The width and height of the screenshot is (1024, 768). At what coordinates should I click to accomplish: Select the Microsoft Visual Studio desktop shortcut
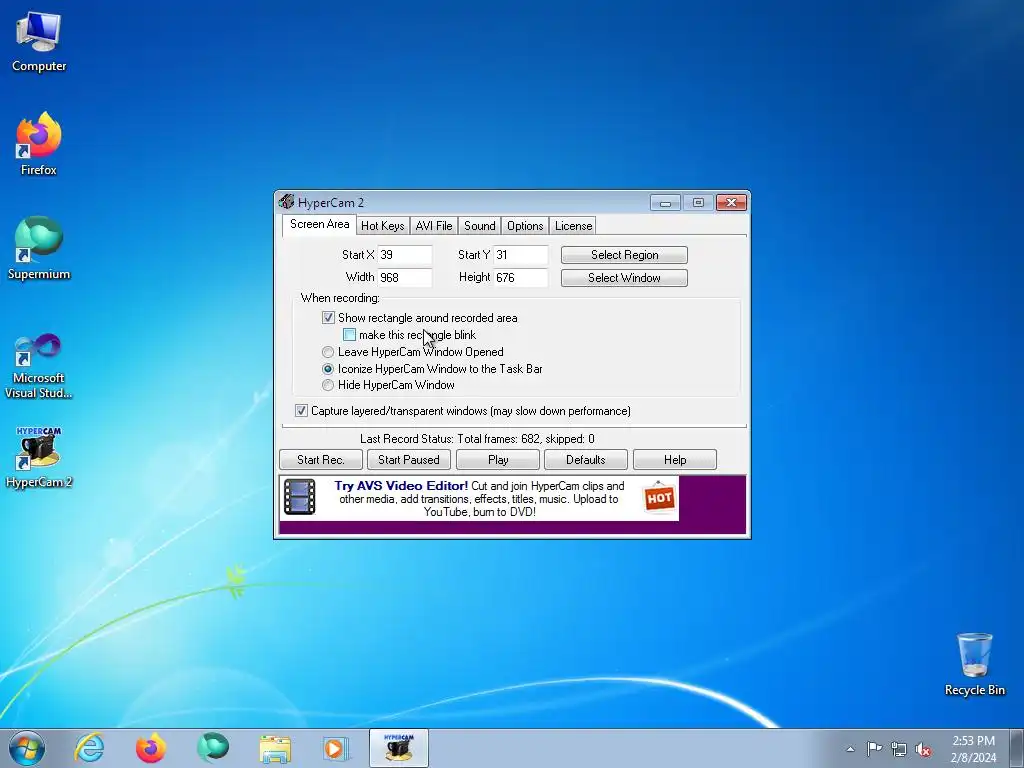[39, 366]
